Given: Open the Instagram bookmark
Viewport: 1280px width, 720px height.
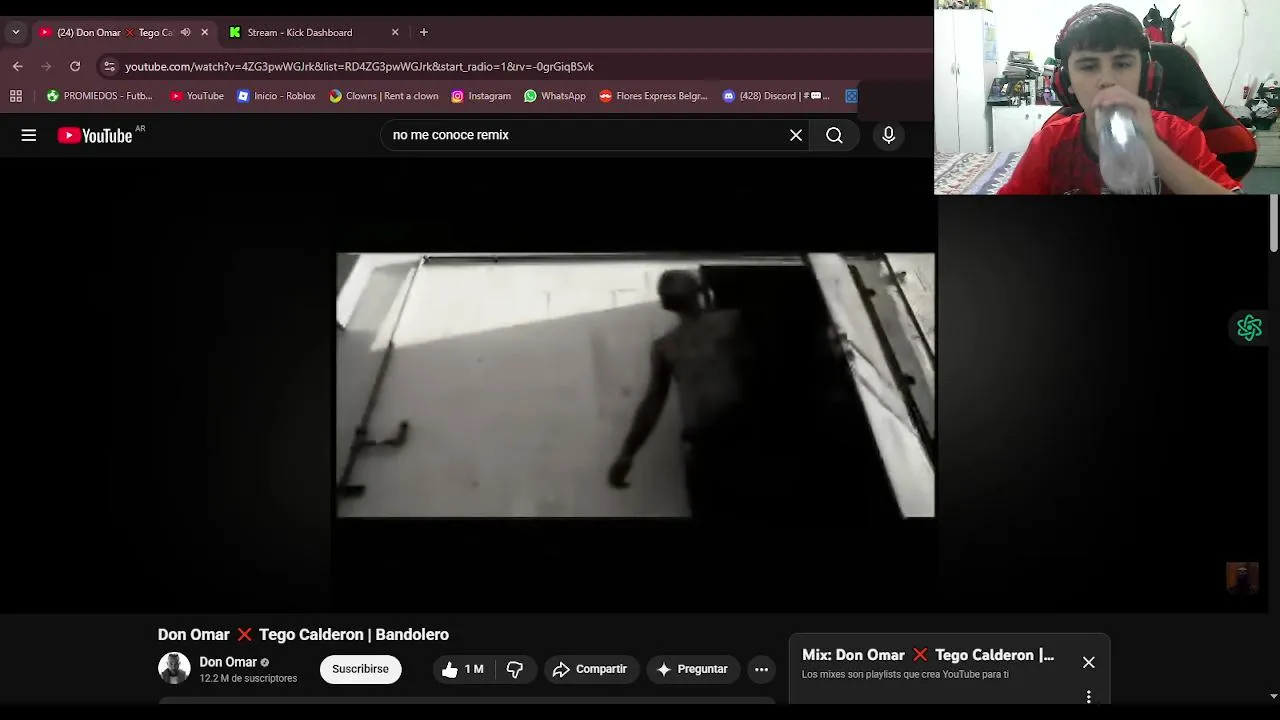Looking at the screenshot, I should tap(481, 96).
